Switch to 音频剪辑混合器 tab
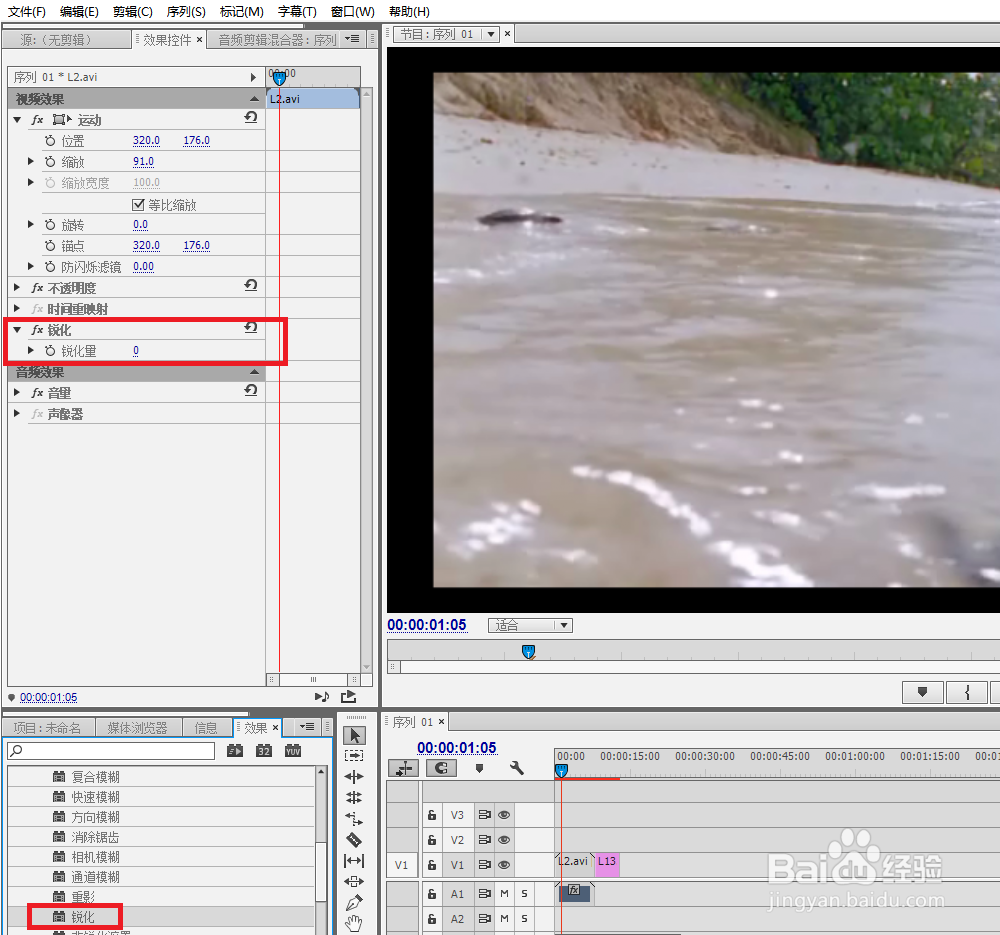 pos(277,40)
